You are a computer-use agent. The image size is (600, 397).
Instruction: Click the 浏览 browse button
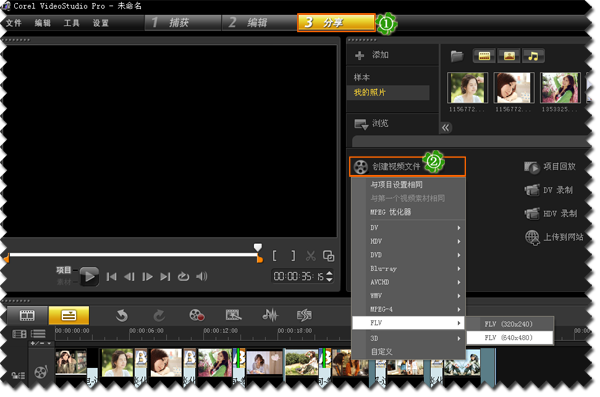click(x=372, y=124)
